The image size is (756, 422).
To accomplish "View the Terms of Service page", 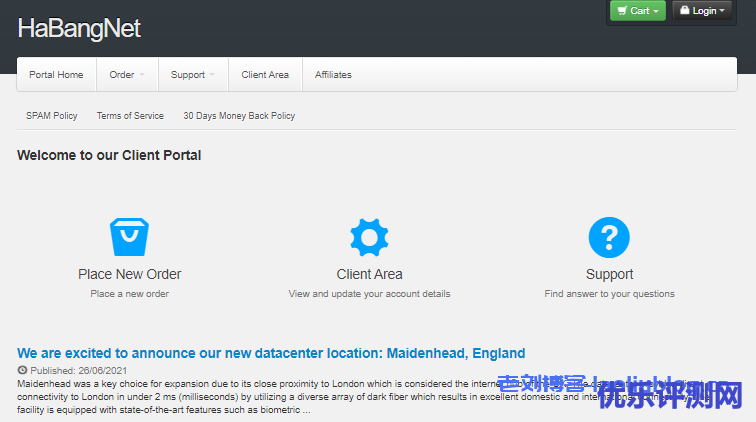I will (x=130, y=116).
